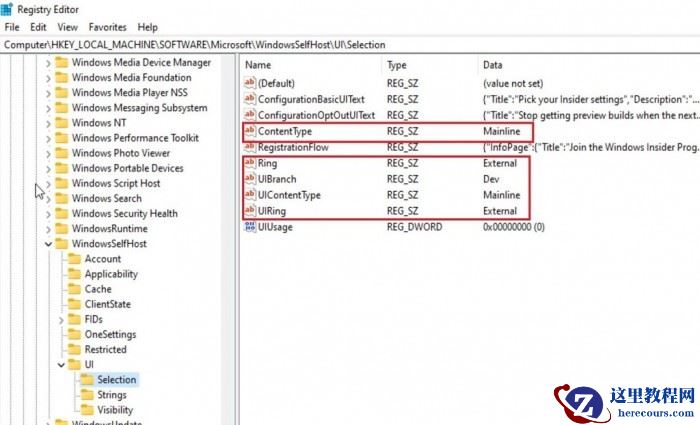Viewport: 700px width, 425px height.
Task: Open the Favorites menu
Action: tap(107, 27)
